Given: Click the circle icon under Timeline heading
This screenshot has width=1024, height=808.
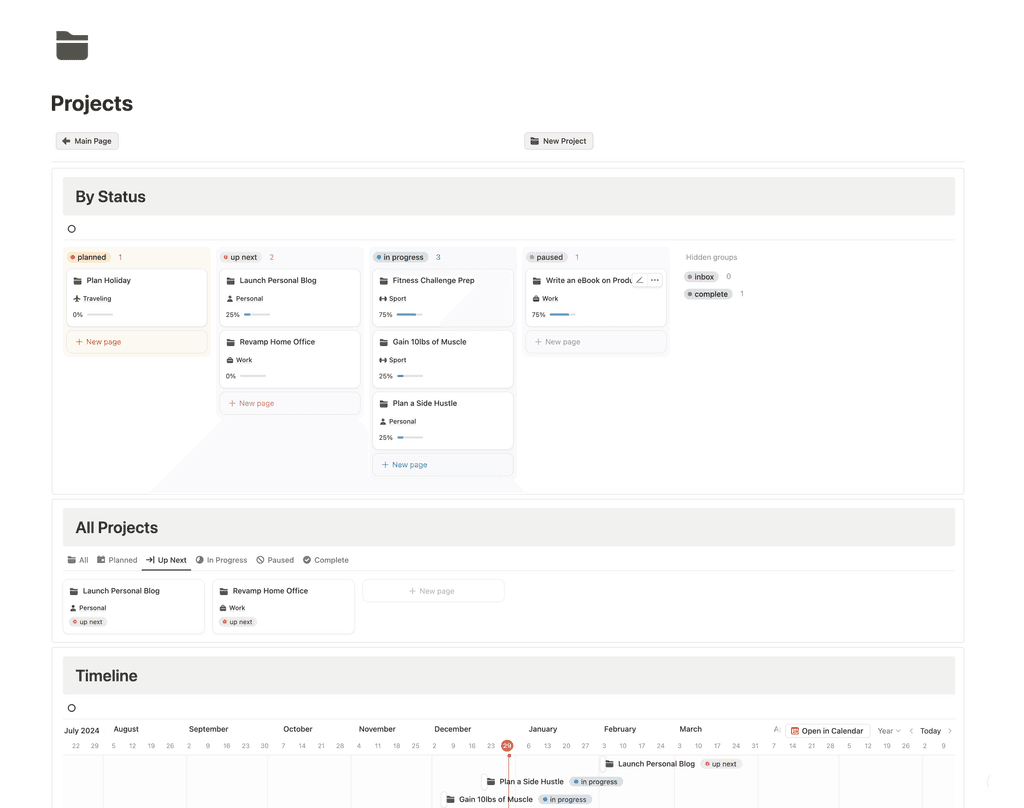Looking at the screenshot, I should [x=72, y=708].
